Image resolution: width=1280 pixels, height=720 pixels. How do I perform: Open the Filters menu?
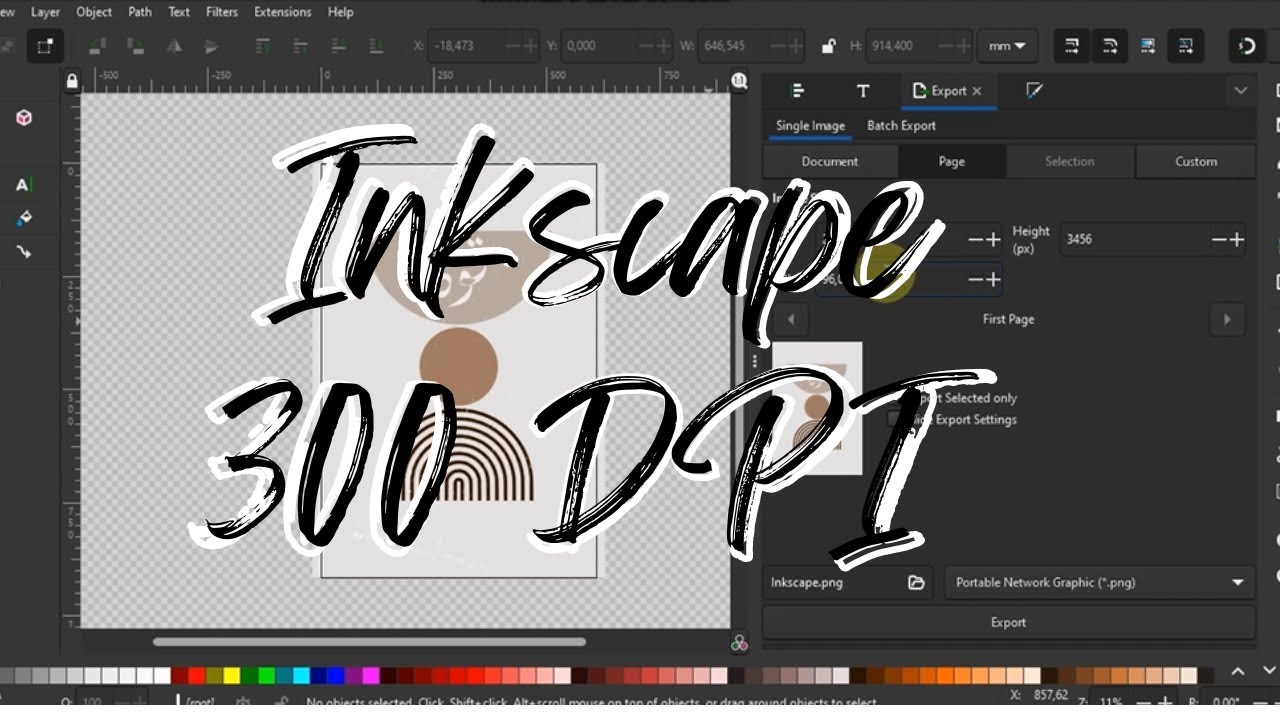(x=222, y=12)
